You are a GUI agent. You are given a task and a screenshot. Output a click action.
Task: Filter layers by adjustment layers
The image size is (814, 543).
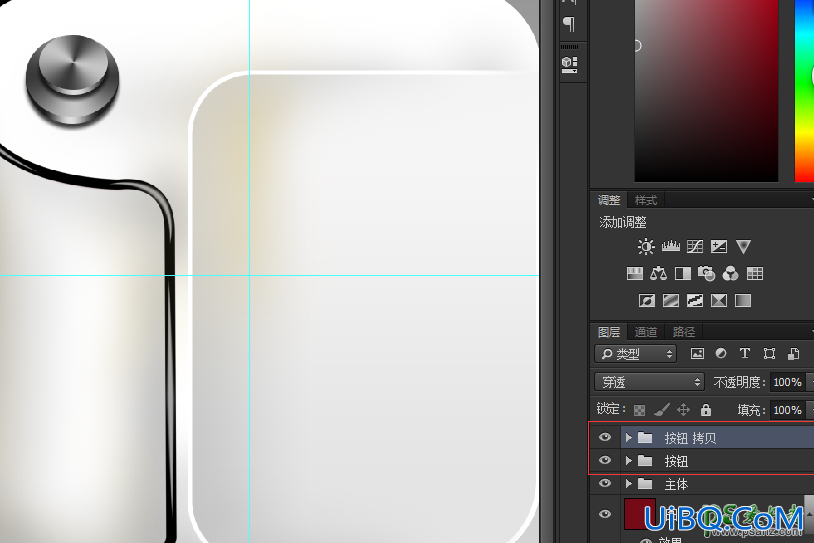pos(721,354)
